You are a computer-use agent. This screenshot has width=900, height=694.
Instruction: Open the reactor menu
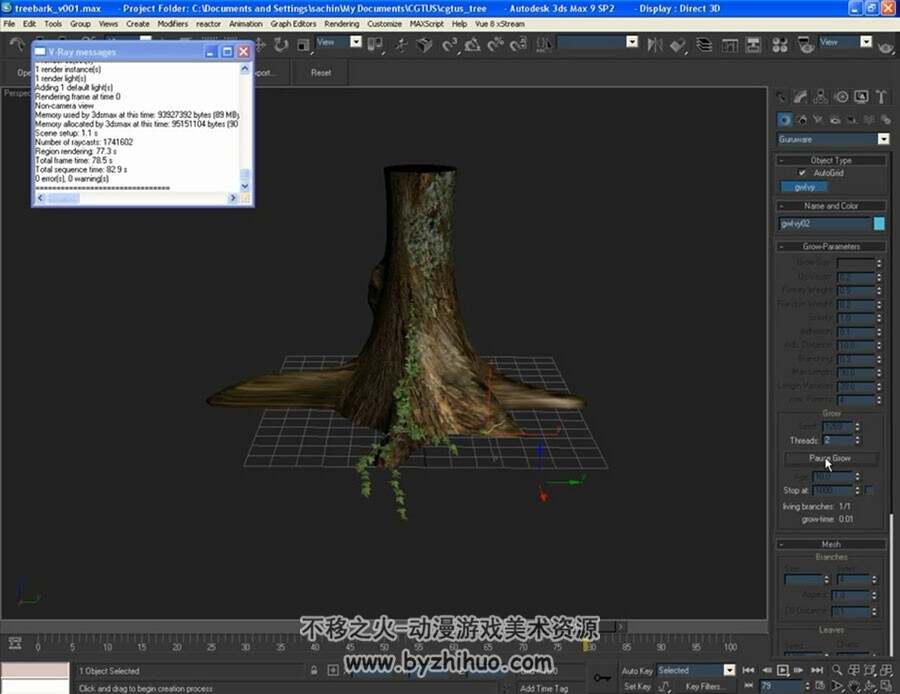[x=208, y=24]
